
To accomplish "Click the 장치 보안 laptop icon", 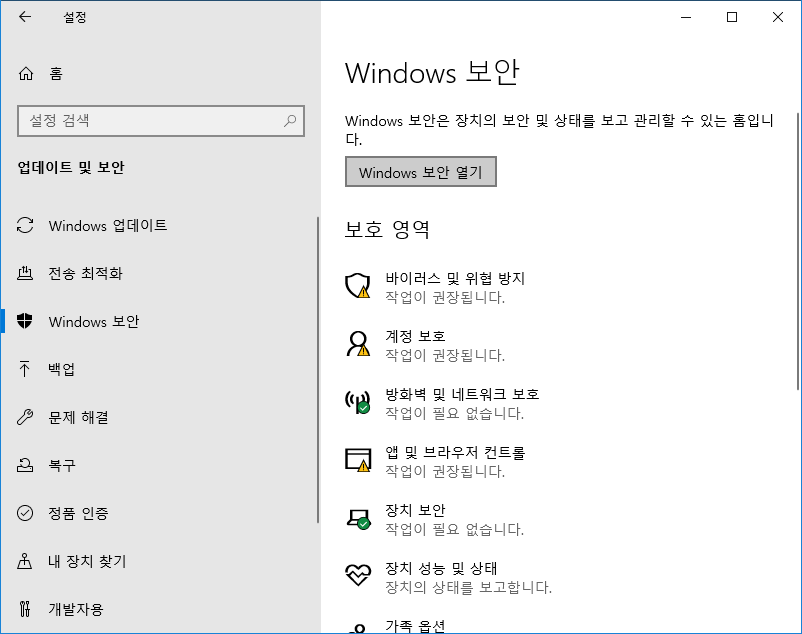I will [x=358, y=518].
